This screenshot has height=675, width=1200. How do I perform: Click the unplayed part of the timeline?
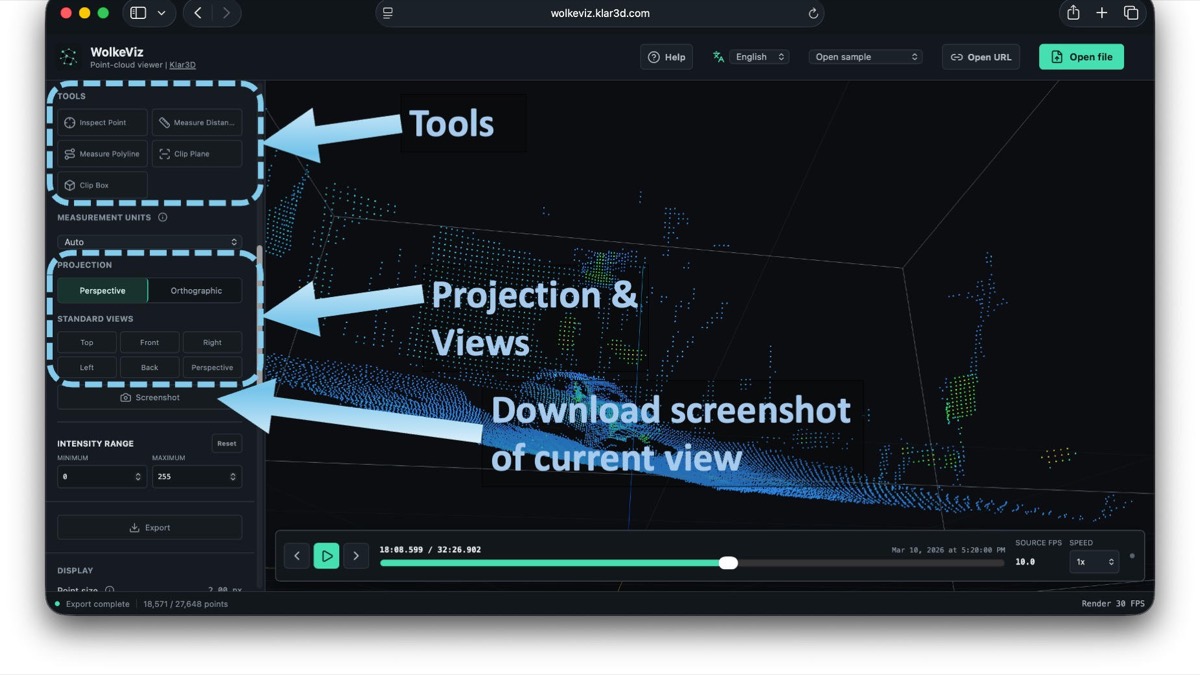click(871, 563)
